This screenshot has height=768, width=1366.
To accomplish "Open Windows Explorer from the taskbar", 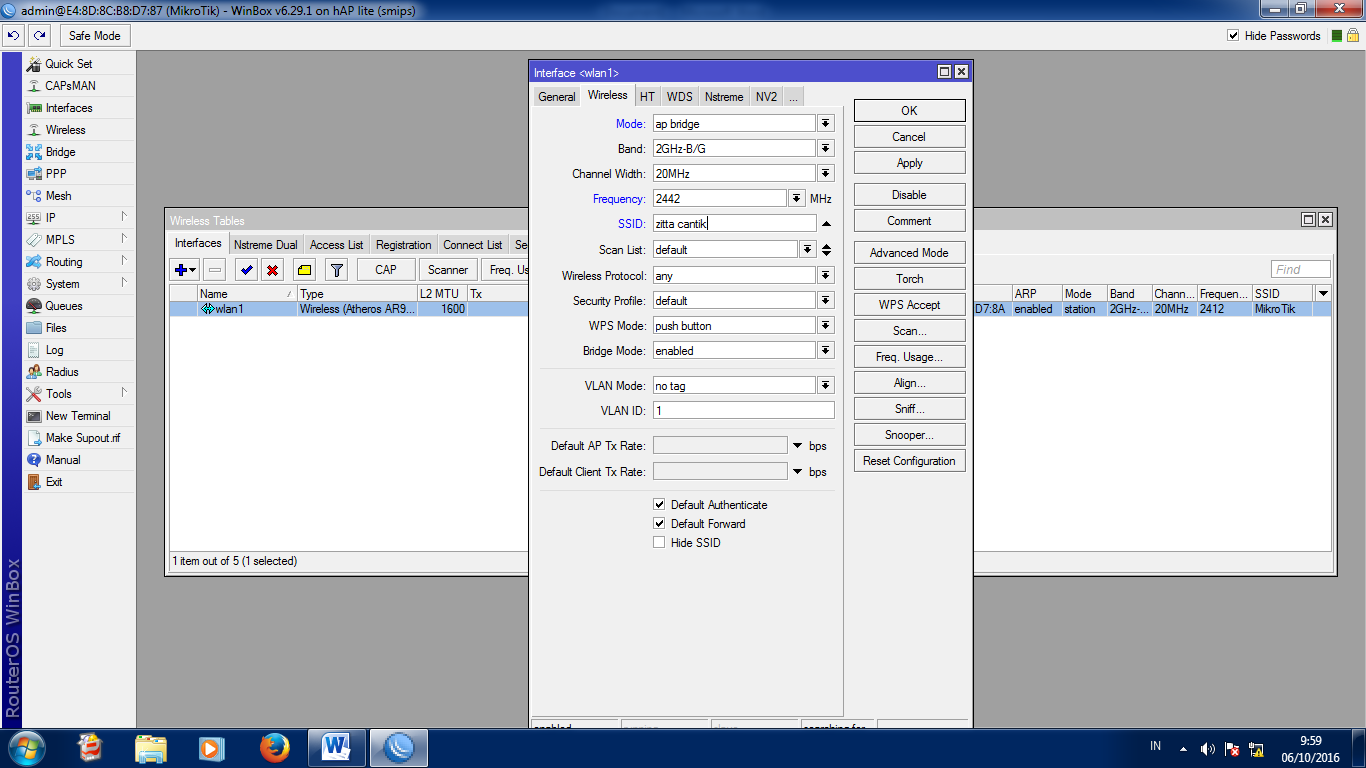I will point(151,748).
